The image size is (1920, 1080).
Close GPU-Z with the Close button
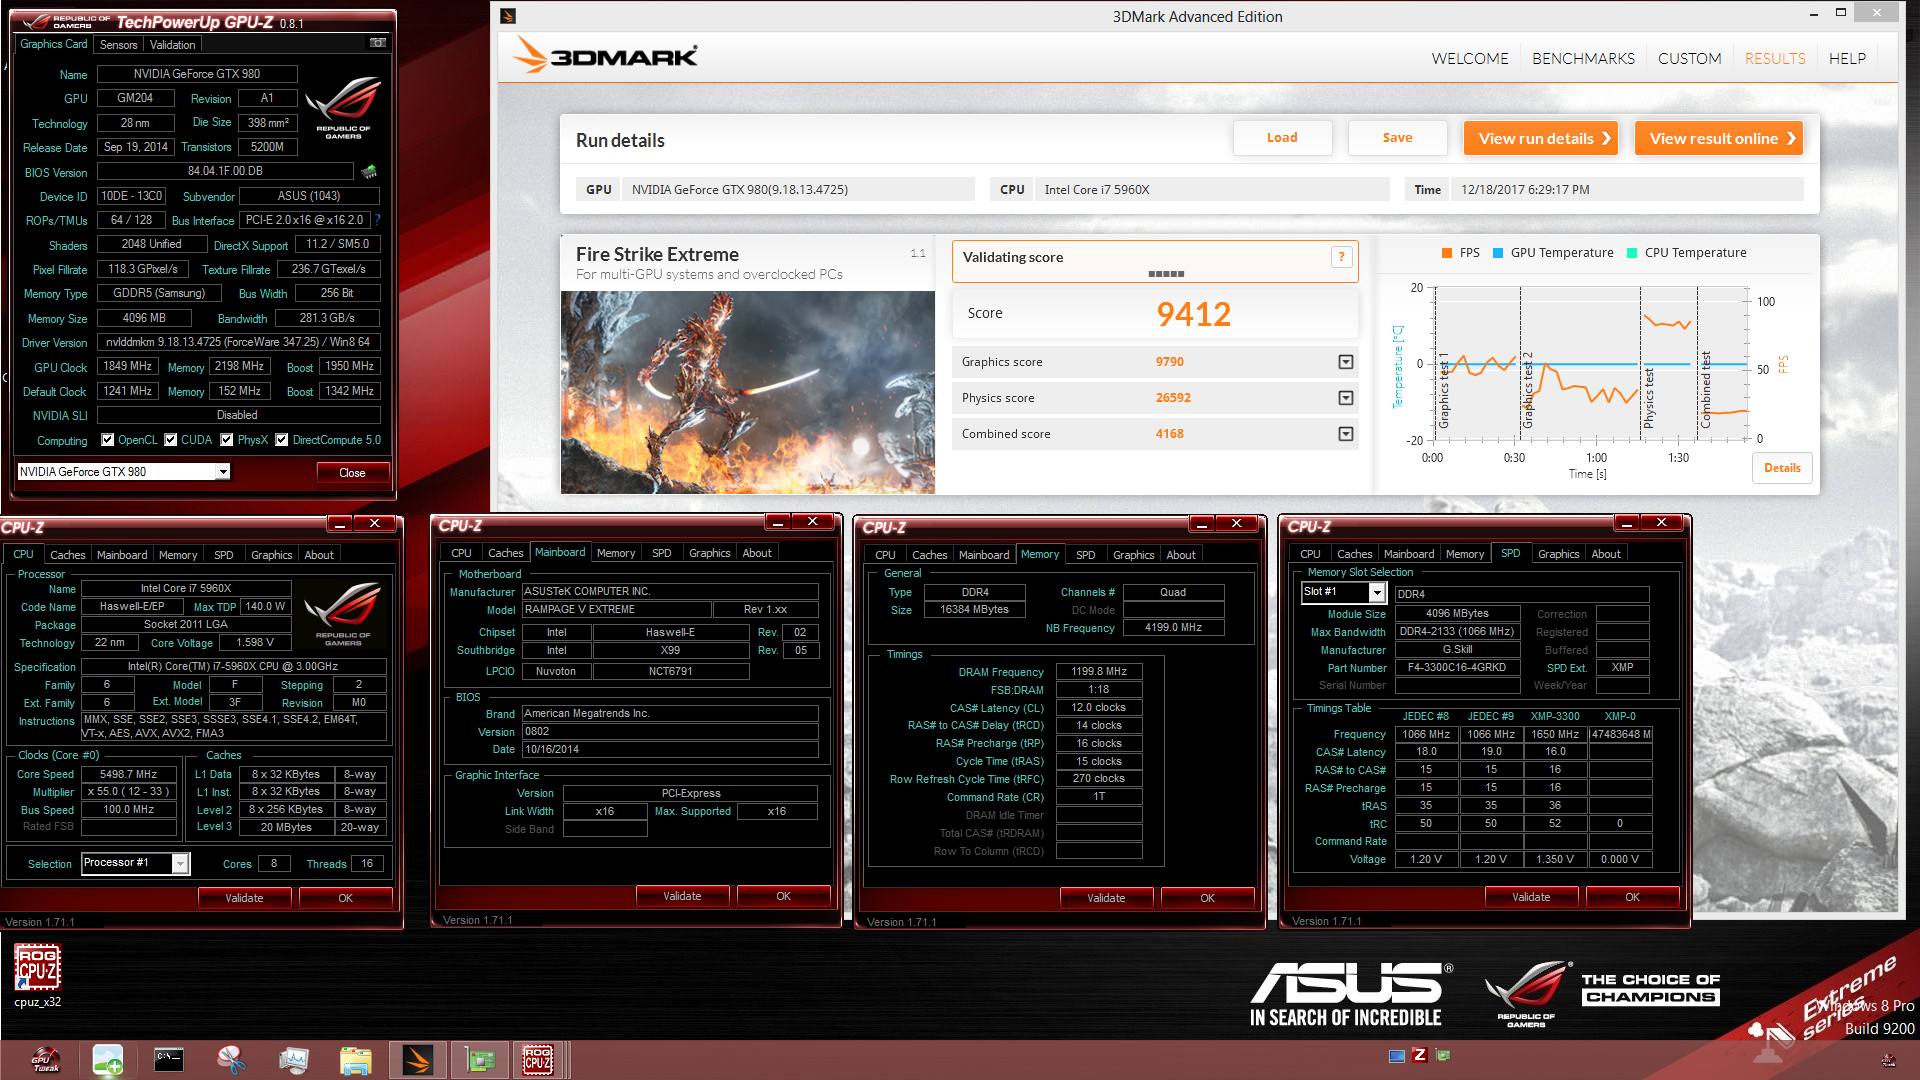352,473
